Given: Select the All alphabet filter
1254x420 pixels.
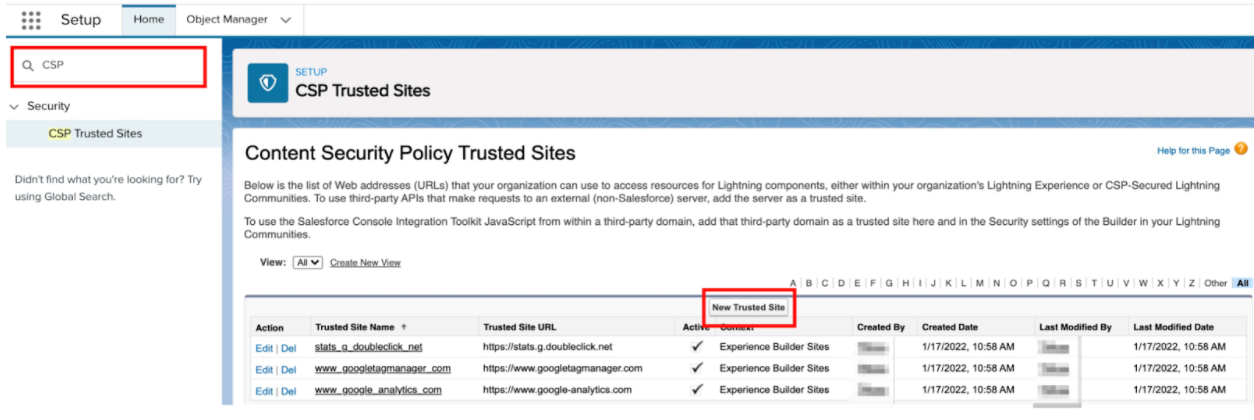Looking at the screenshot, I should click(1242, 283).
